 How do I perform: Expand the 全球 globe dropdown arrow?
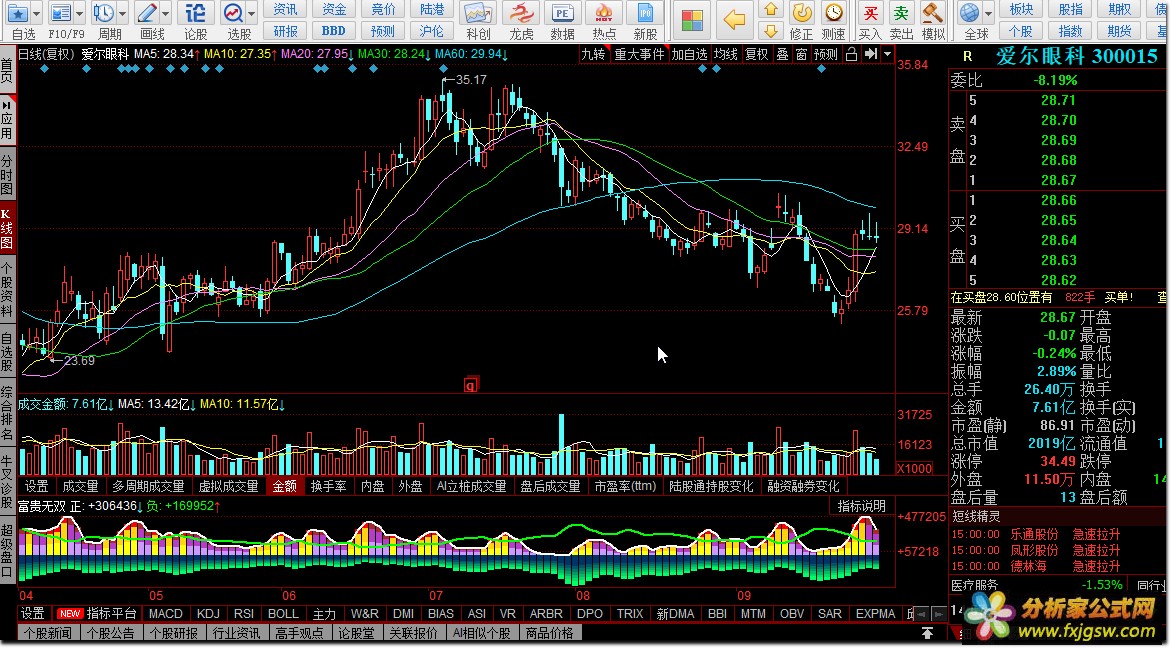point(988,13)
